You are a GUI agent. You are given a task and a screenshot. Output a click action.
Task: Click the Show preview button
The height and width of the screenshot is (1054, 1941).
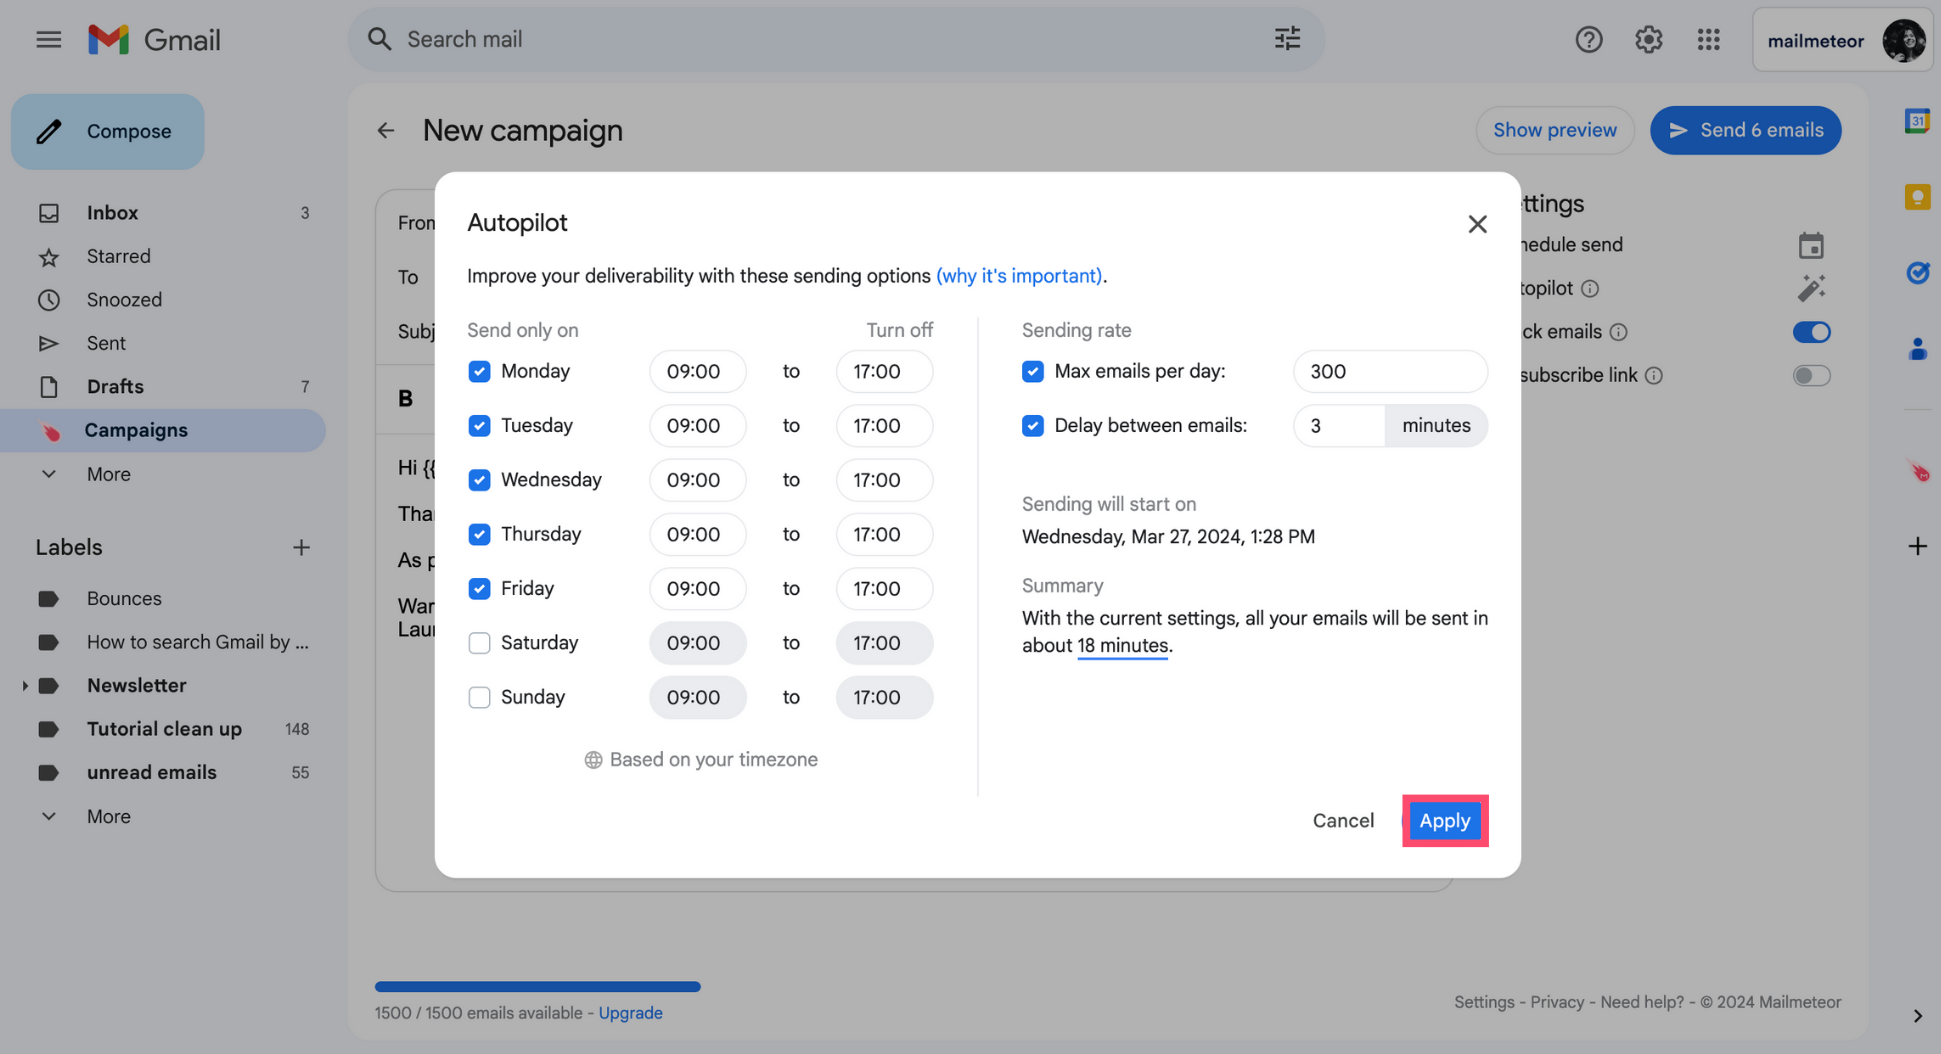pyautogui.click(x=1554, y=130)
